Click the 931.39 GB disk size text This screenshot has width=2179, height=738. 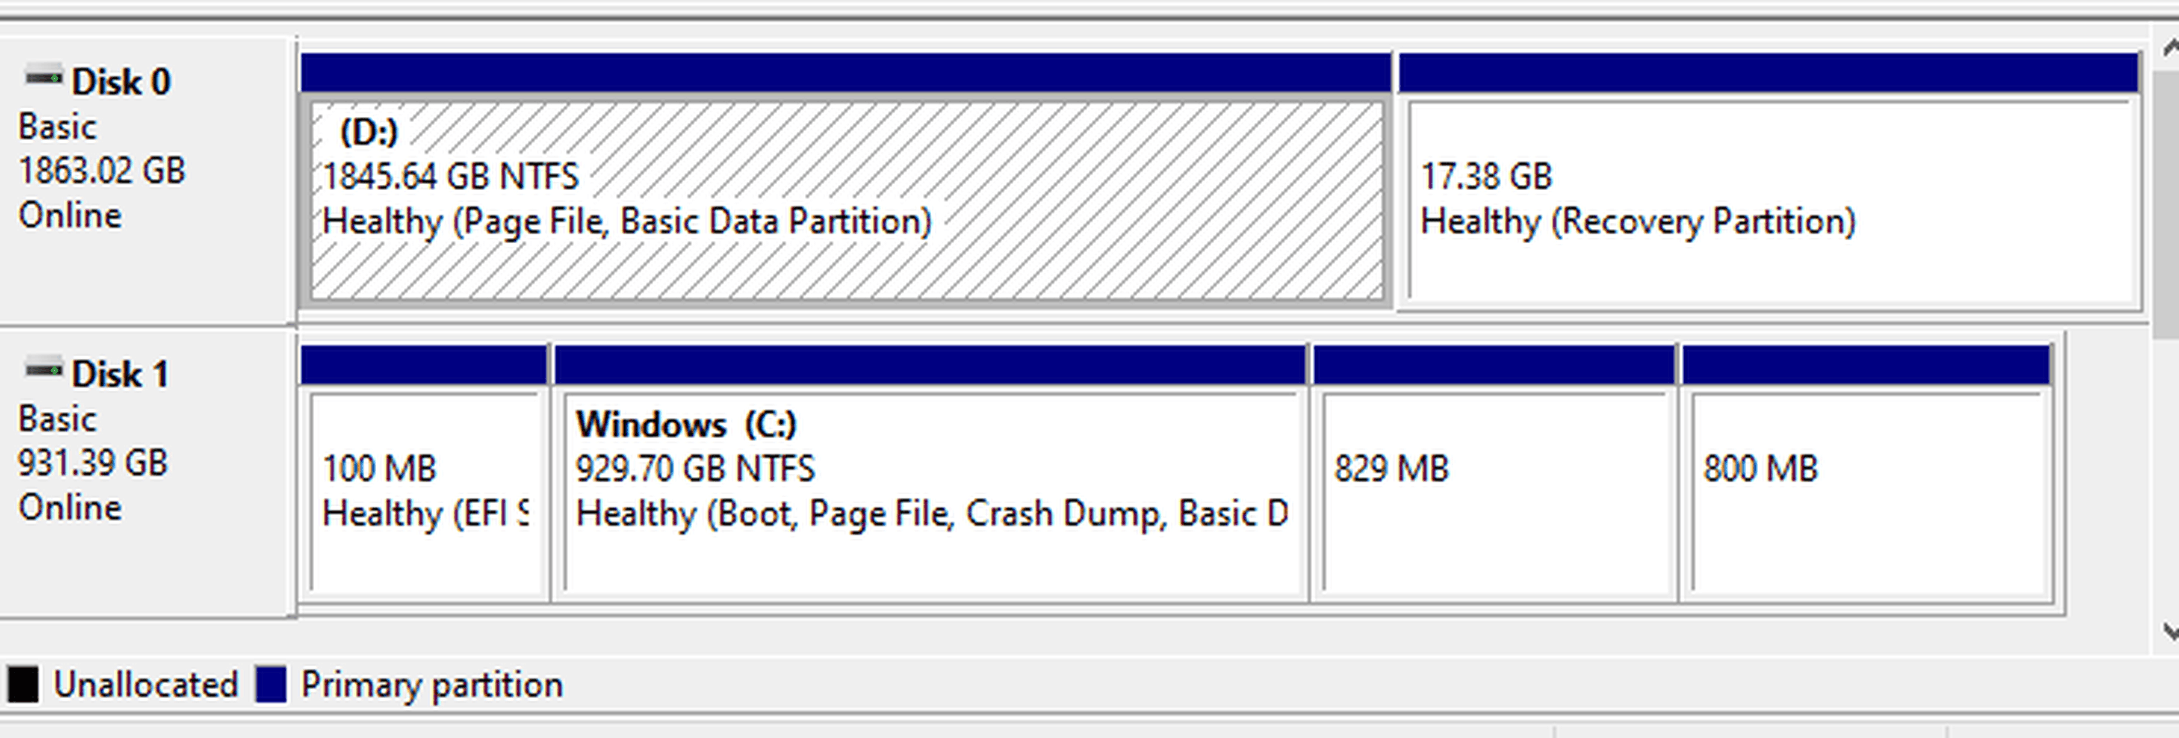tap(93, 463)
